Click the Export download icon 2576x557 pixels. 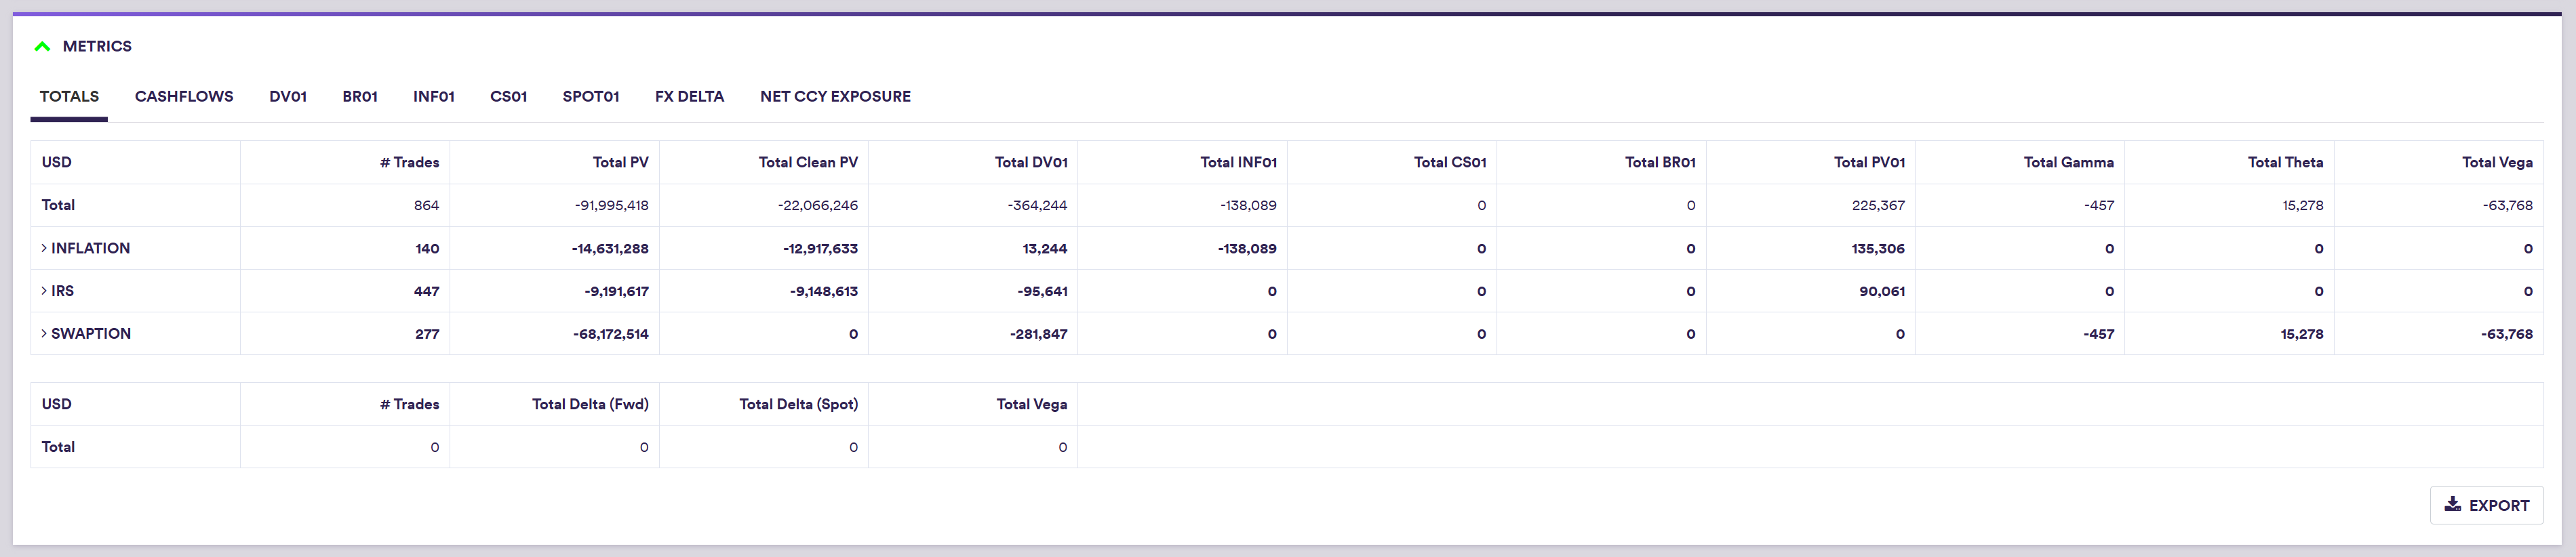[2453, 505]
